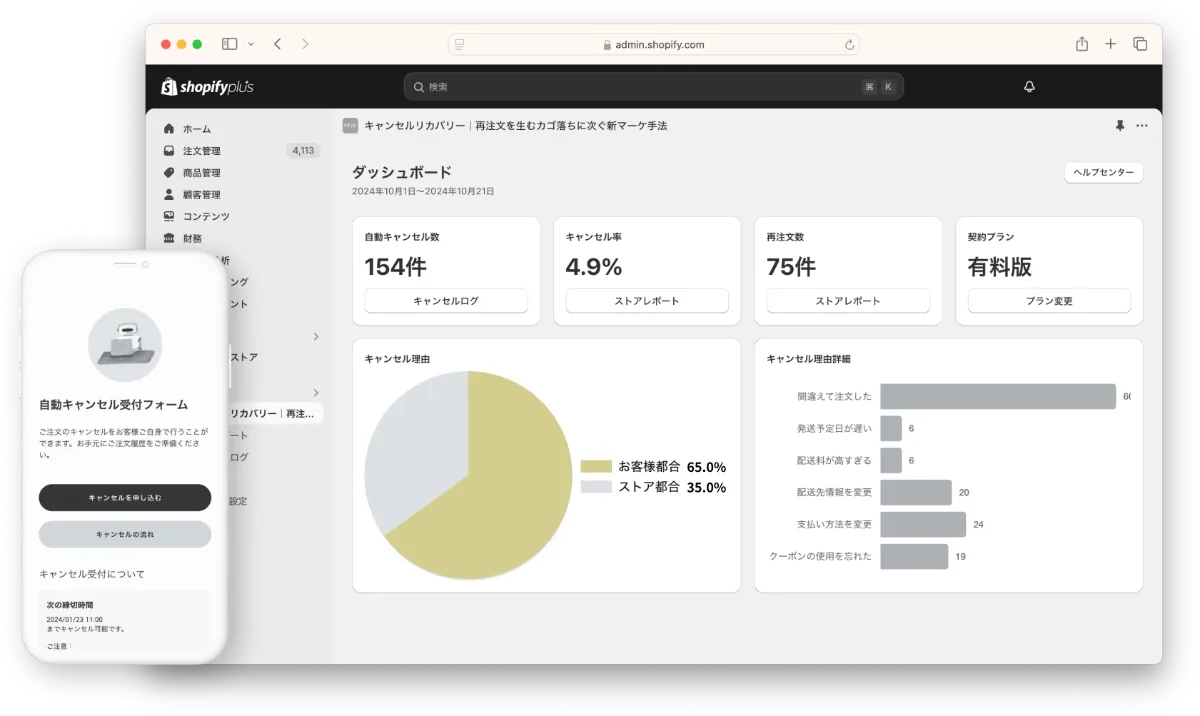Go back using the browser back arrow
Screen dimensions: 1200x716
(277, 44)
